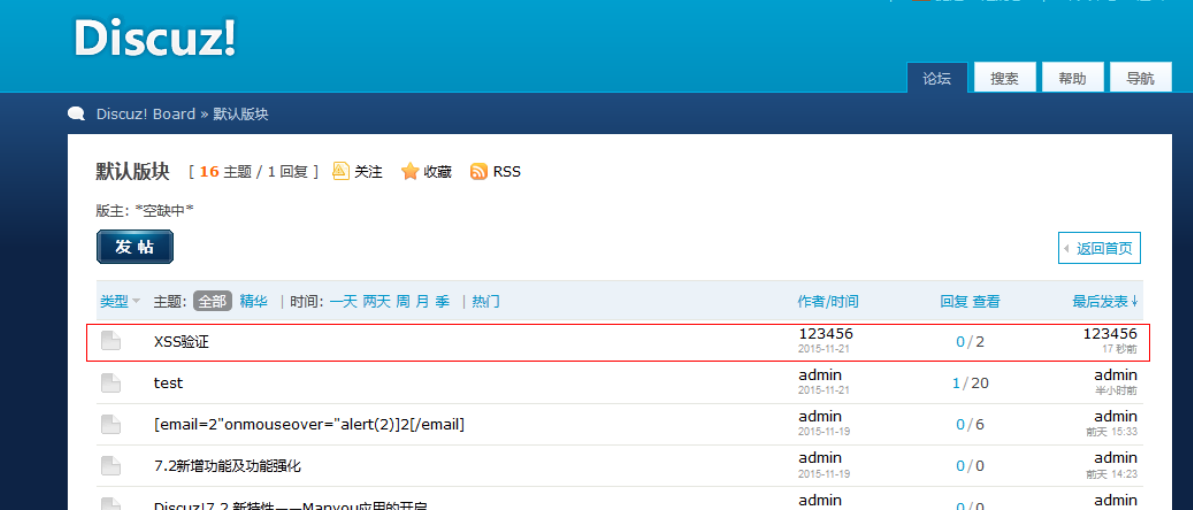This screenshot has height=510, width=1193.
Task: Click the orange RSS feed icon
Action: [479, 171]
